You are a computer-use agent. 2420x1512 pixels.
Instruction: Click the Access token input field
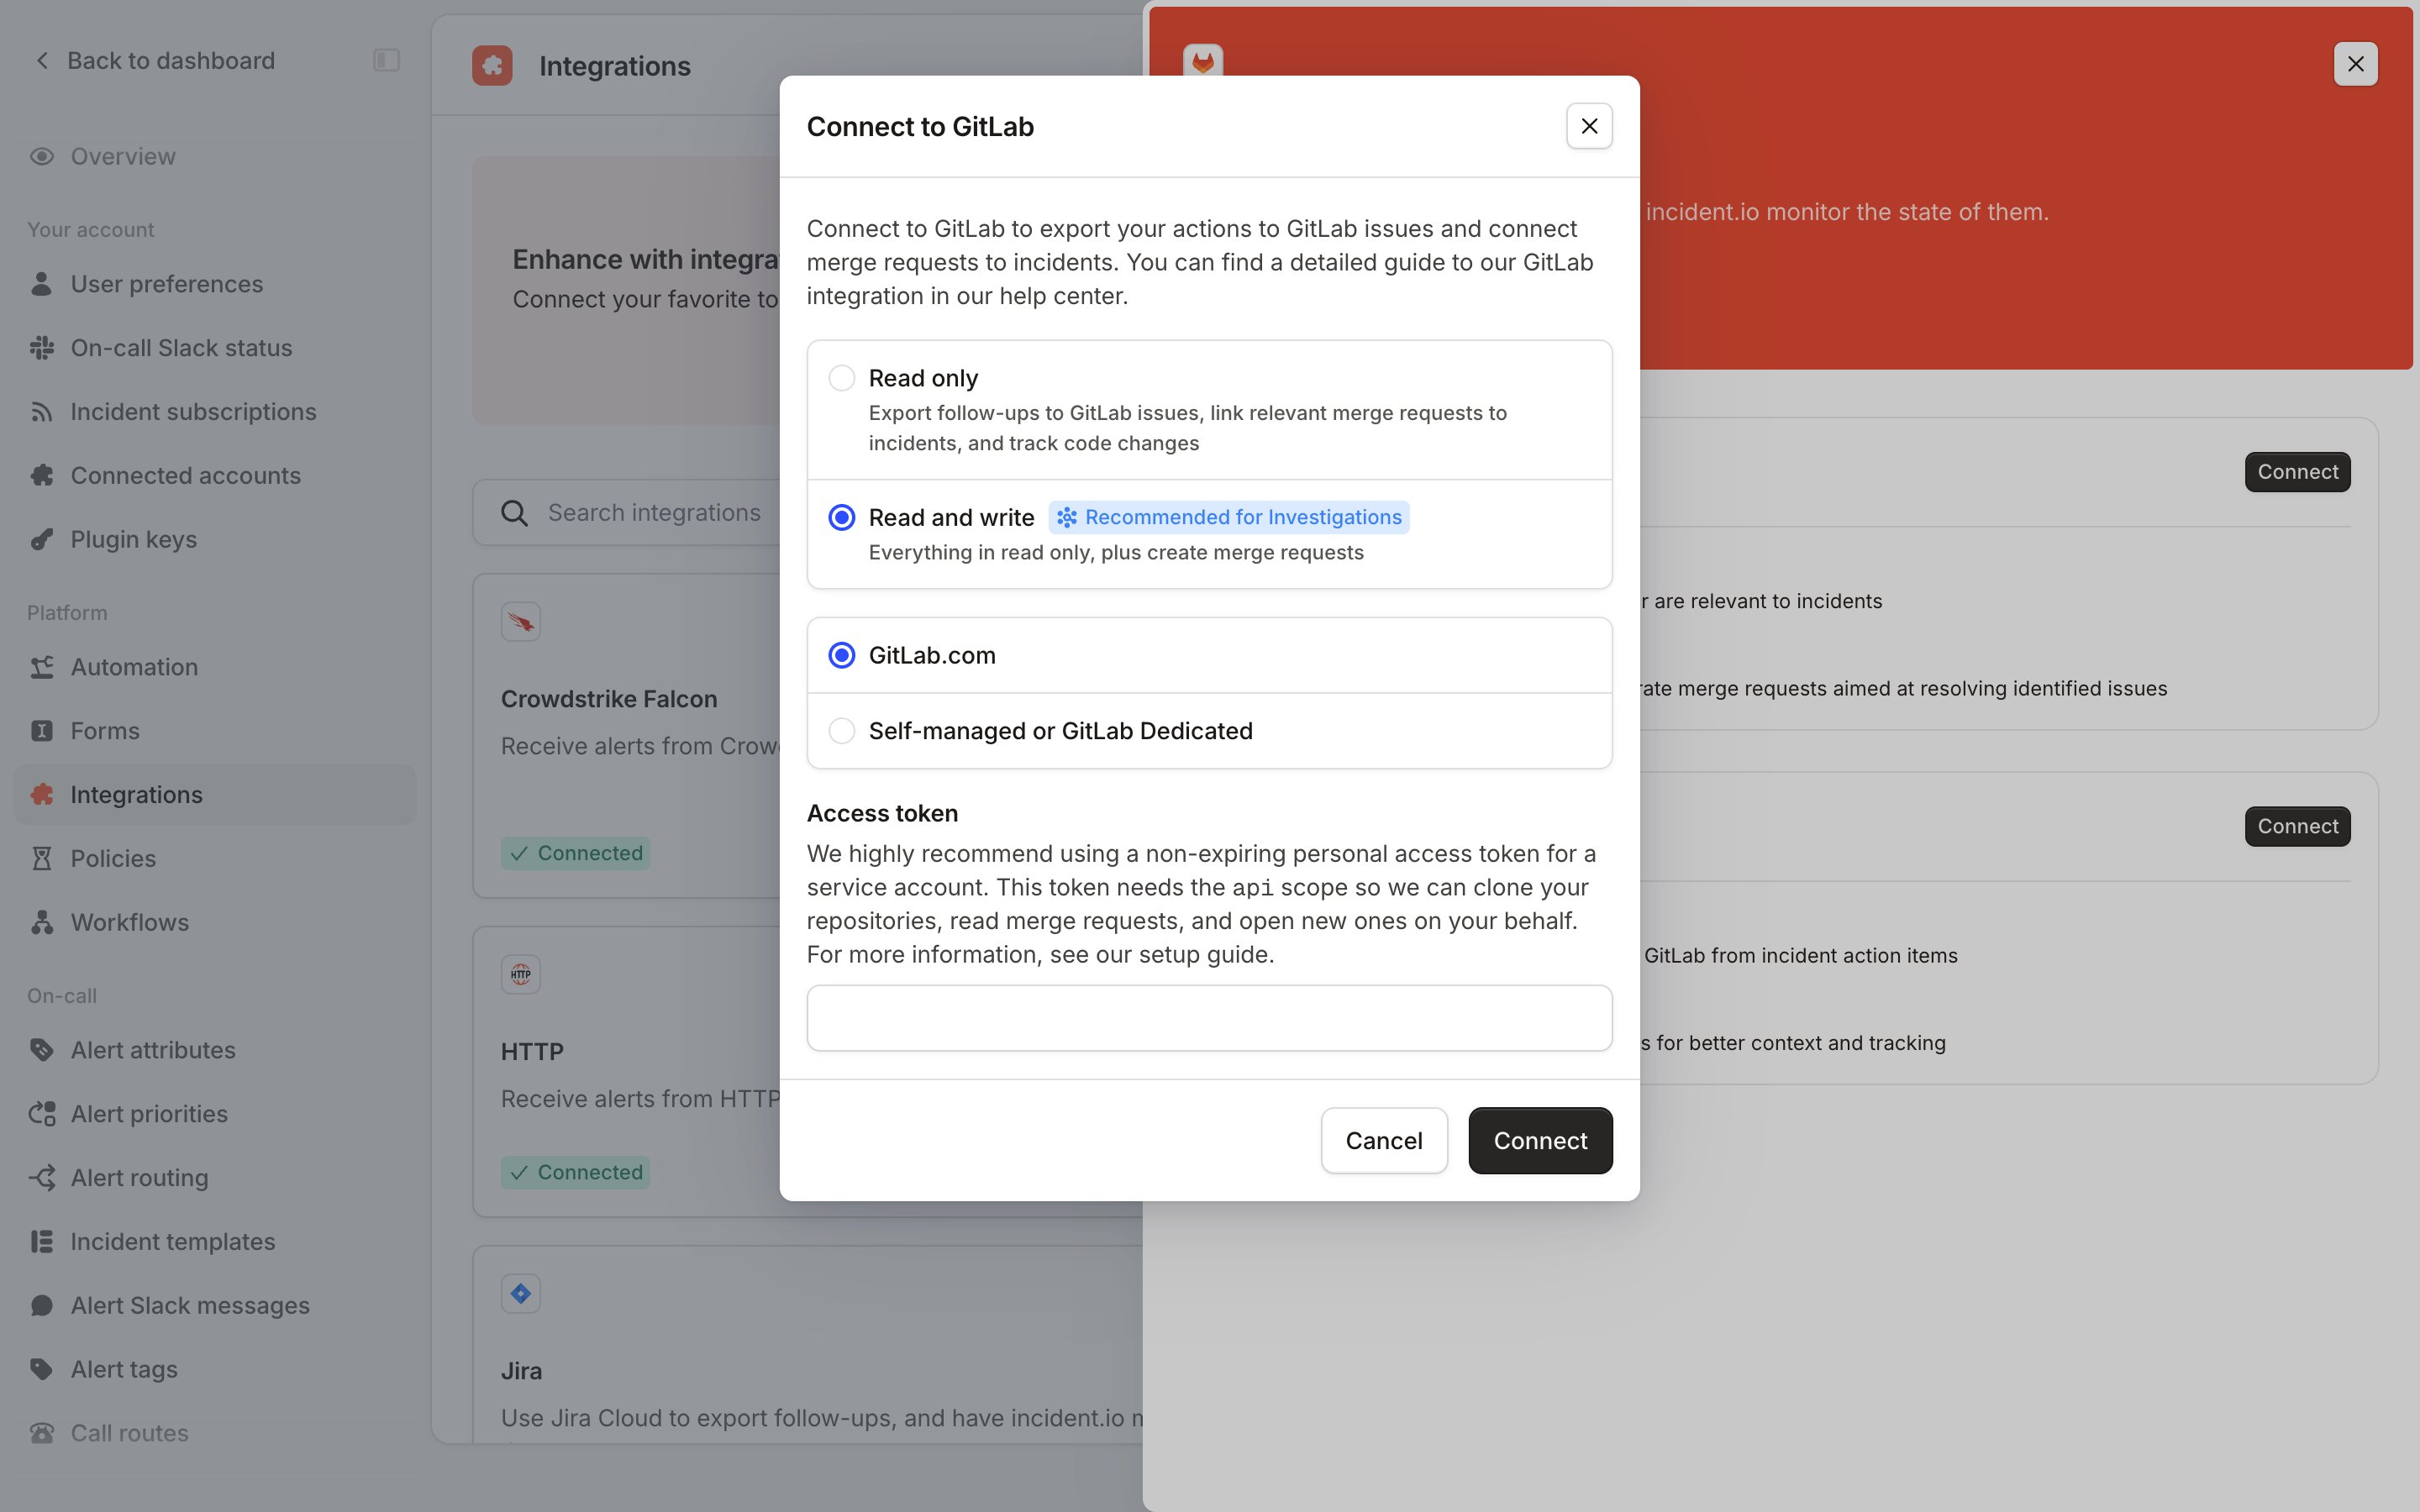[1209, 1018]
